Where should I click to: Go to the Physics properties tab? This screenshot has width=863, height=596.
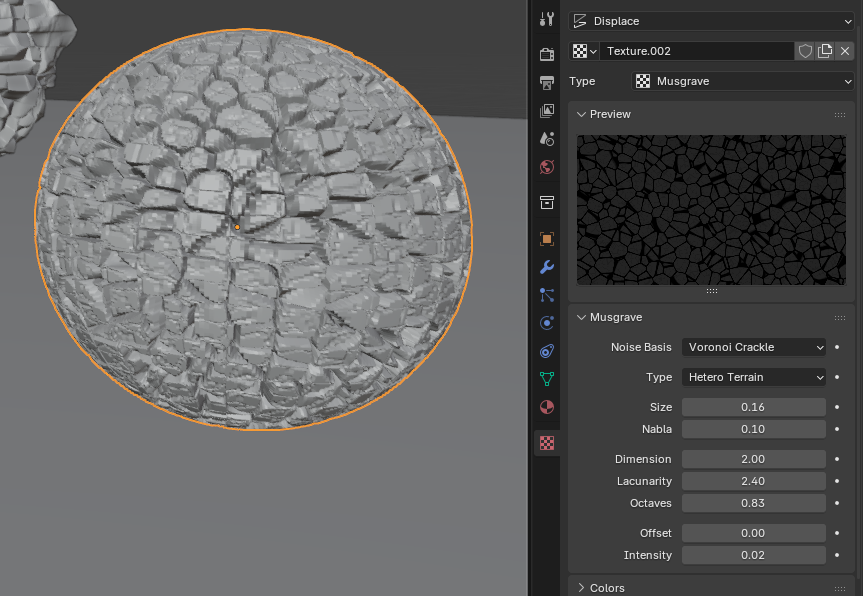click(546, 323)
